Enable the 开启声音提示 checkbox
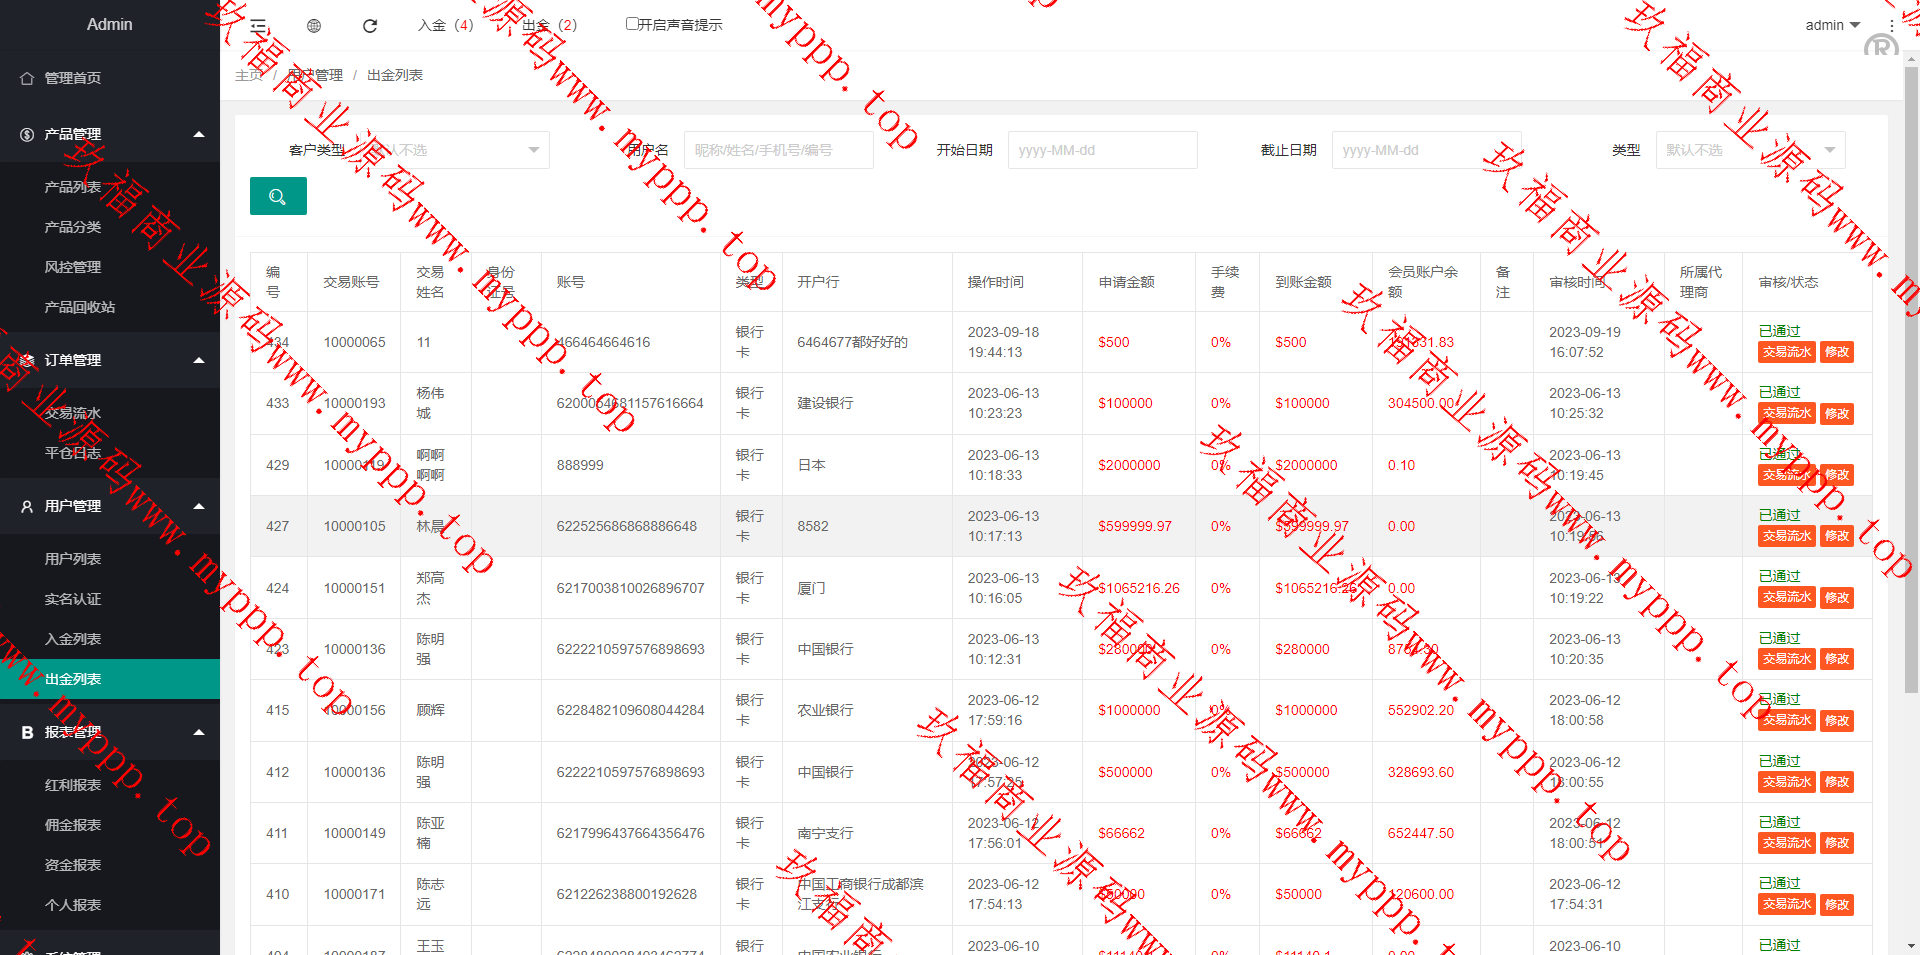Image resolution: width=1920 pixels, height=955 pixels. tap(632, 24)
